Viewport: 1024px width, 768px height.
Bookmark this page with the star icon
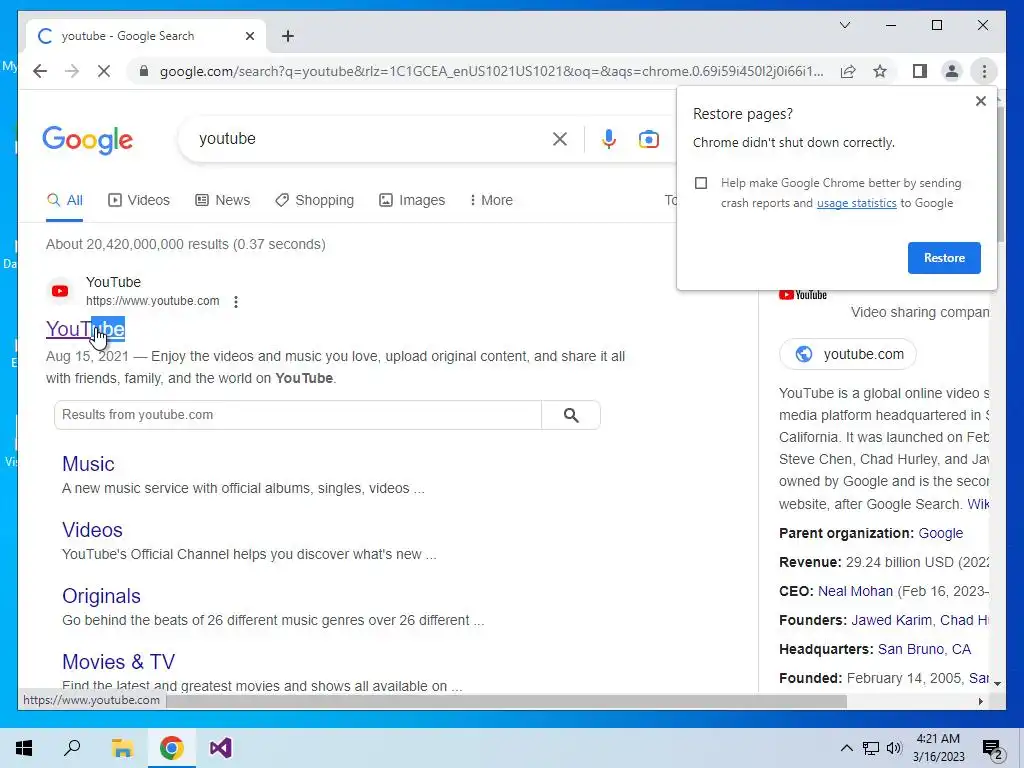(x=880, y=71)
